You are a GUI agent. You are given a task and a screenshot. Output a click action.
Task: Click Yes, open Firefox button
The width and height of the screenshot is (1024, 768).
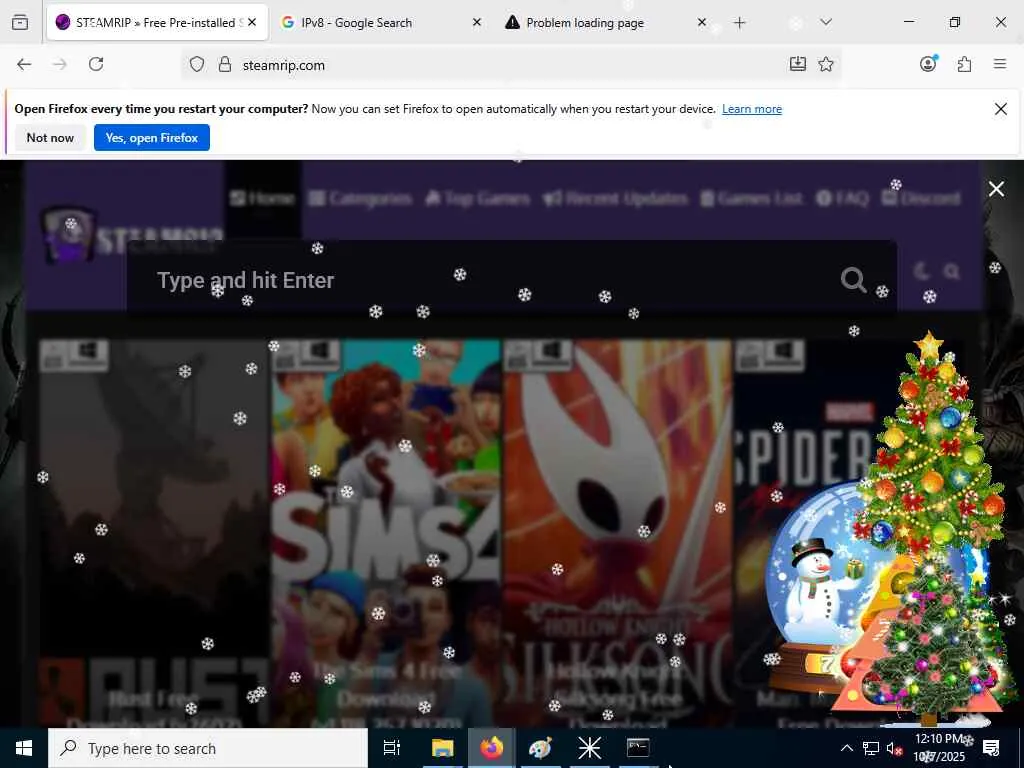pyautogui.click(x=152, y=137)
